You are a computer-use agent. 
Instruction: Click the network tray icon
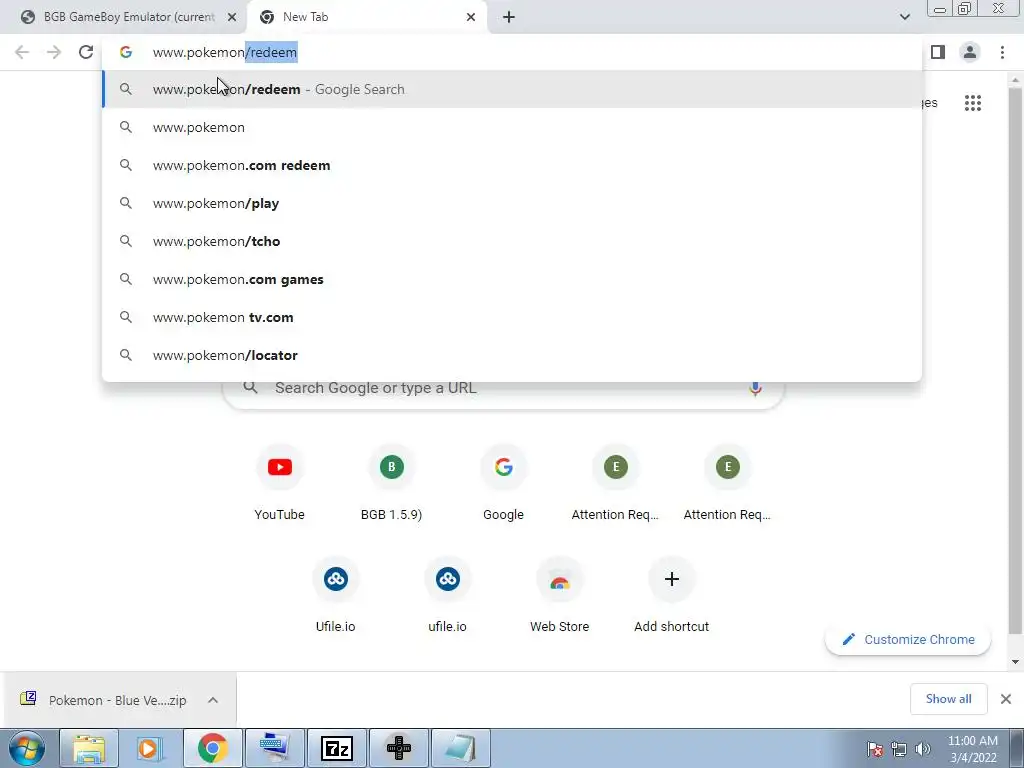899,749
